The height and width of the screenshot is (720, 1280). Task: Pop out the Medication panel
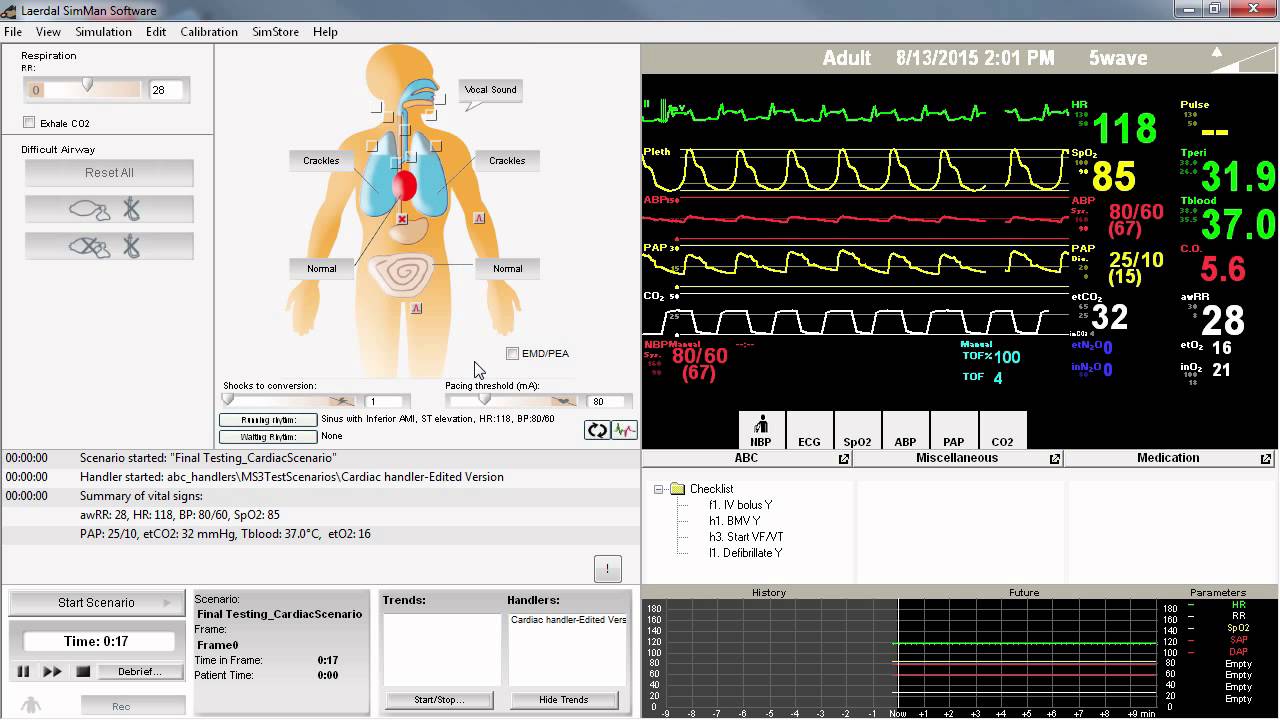coord(1266,459)
